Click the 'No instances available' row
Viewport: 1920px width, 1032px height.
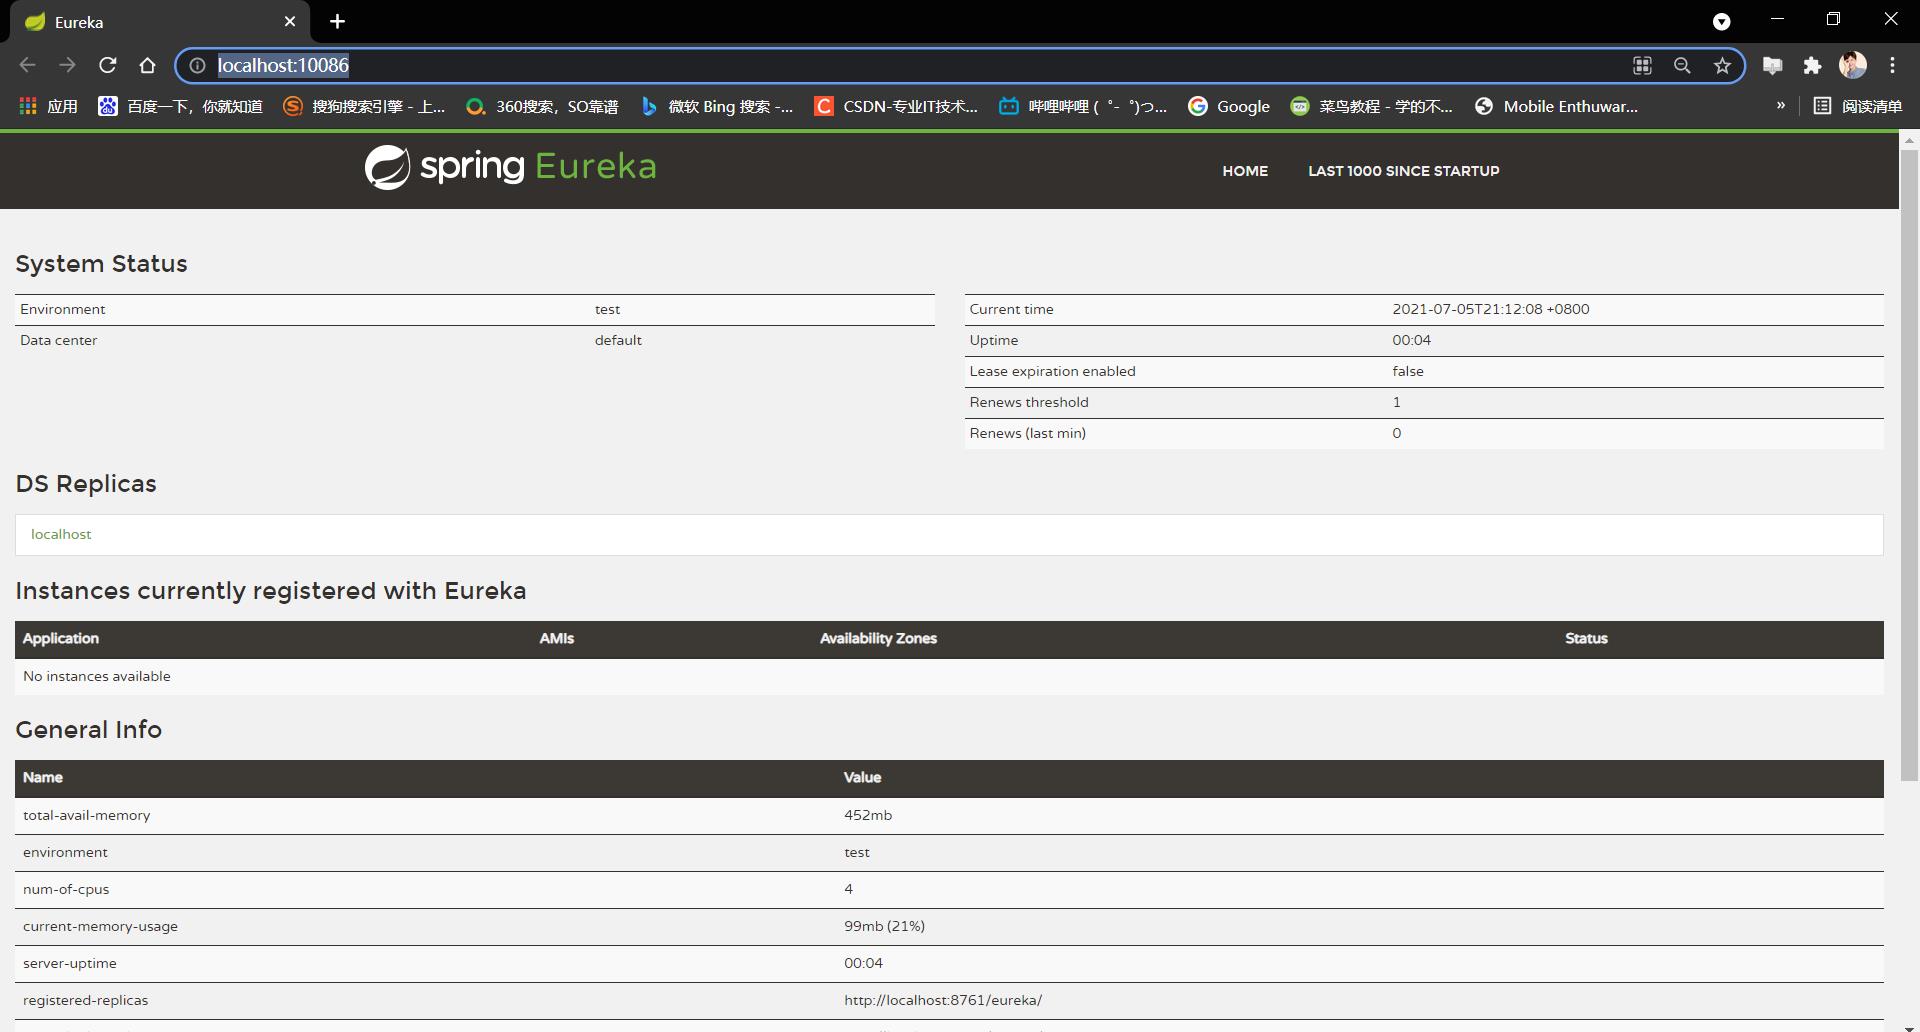949,676
